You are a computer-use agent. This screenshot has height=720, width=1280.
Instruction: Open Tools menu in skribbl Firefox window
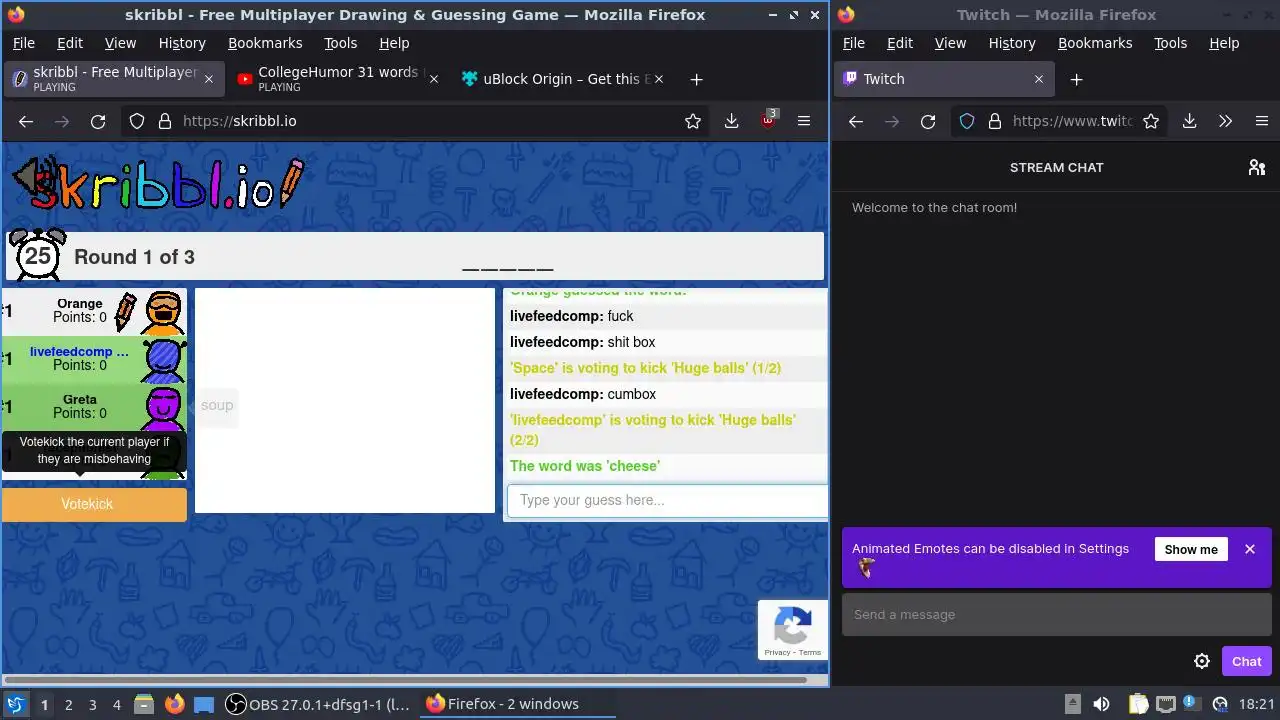tap(340, 43)
